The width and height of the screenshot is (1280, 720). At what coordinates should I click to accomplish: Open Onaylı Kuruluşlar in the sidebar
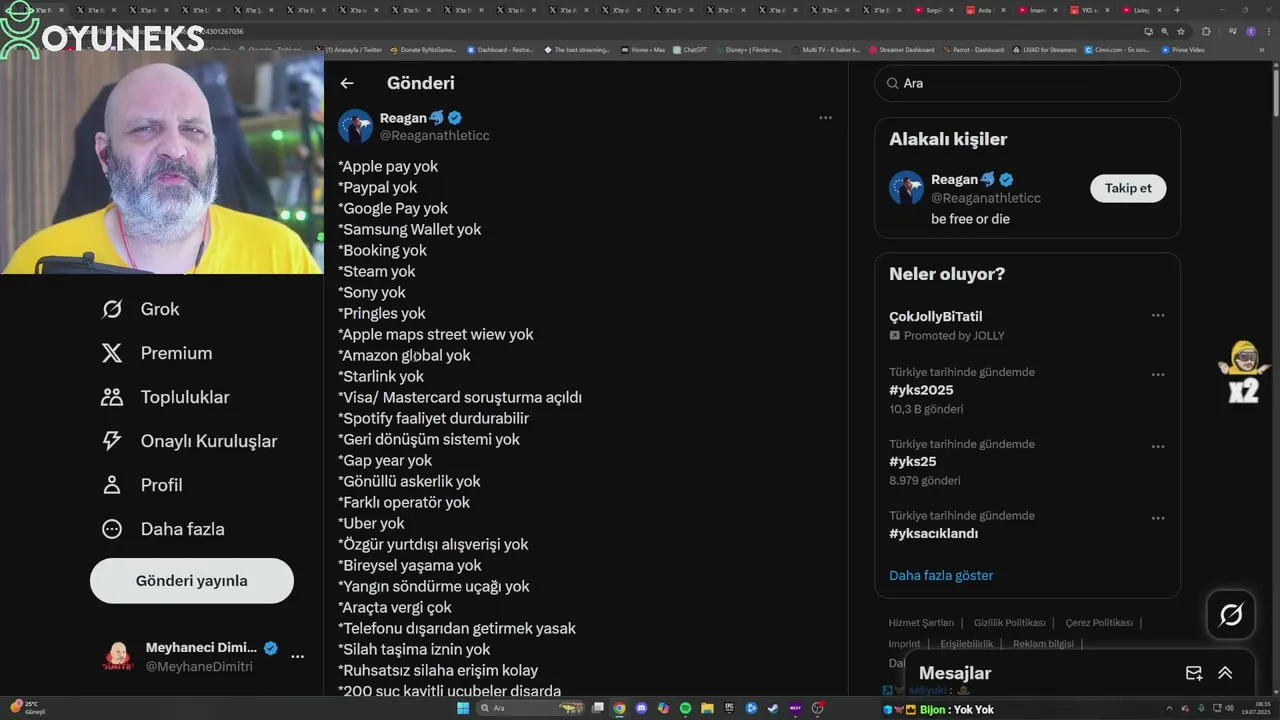[189, 441]
